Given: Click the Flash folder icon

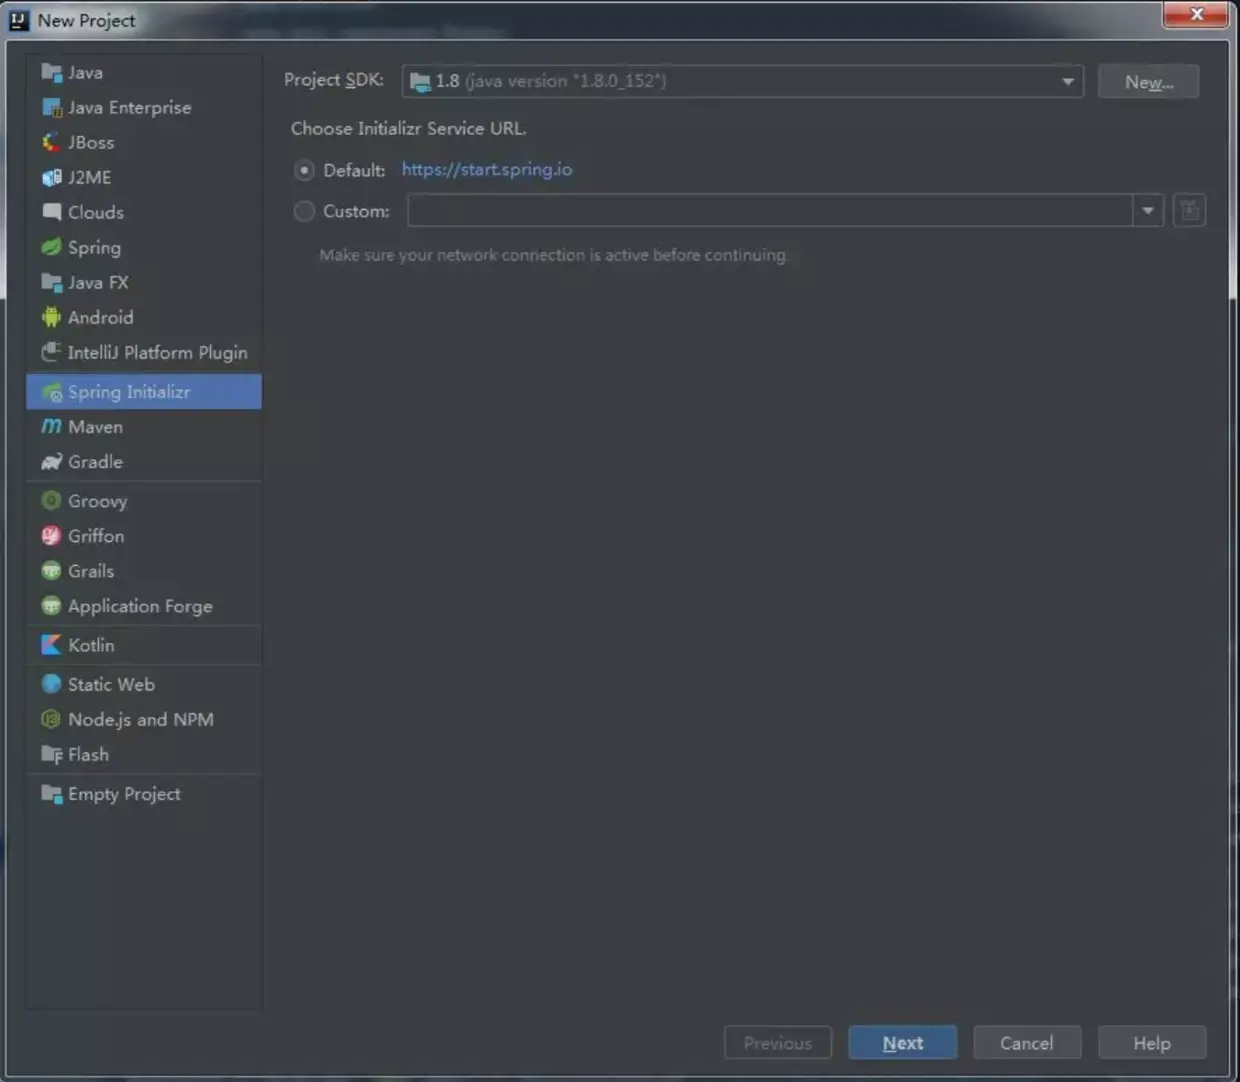Looking at the screenshot, I should (51, 754).
